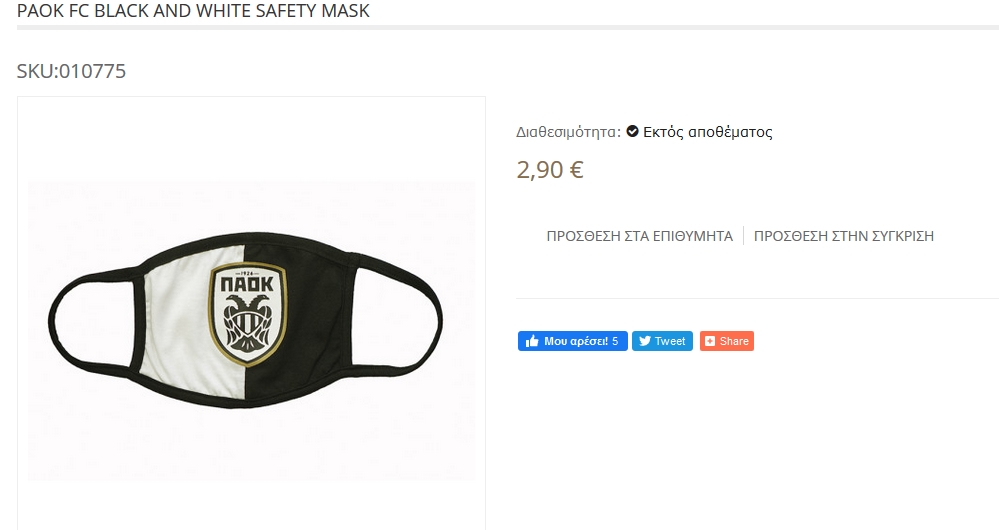
Task: Click the Διαθεσιμότητα label
Action: click(x=568, y=132)
